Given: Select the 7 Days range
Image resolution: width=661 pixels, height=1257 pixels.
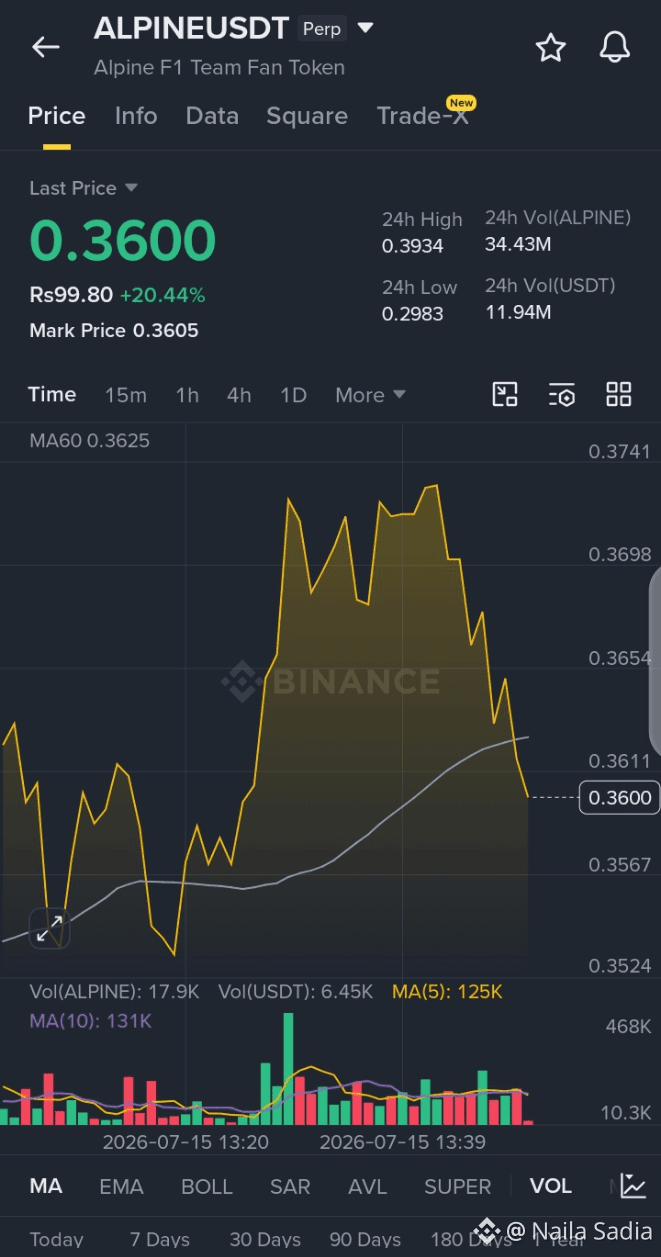Looking at the screenshot, I should (x=160, y=1240).
